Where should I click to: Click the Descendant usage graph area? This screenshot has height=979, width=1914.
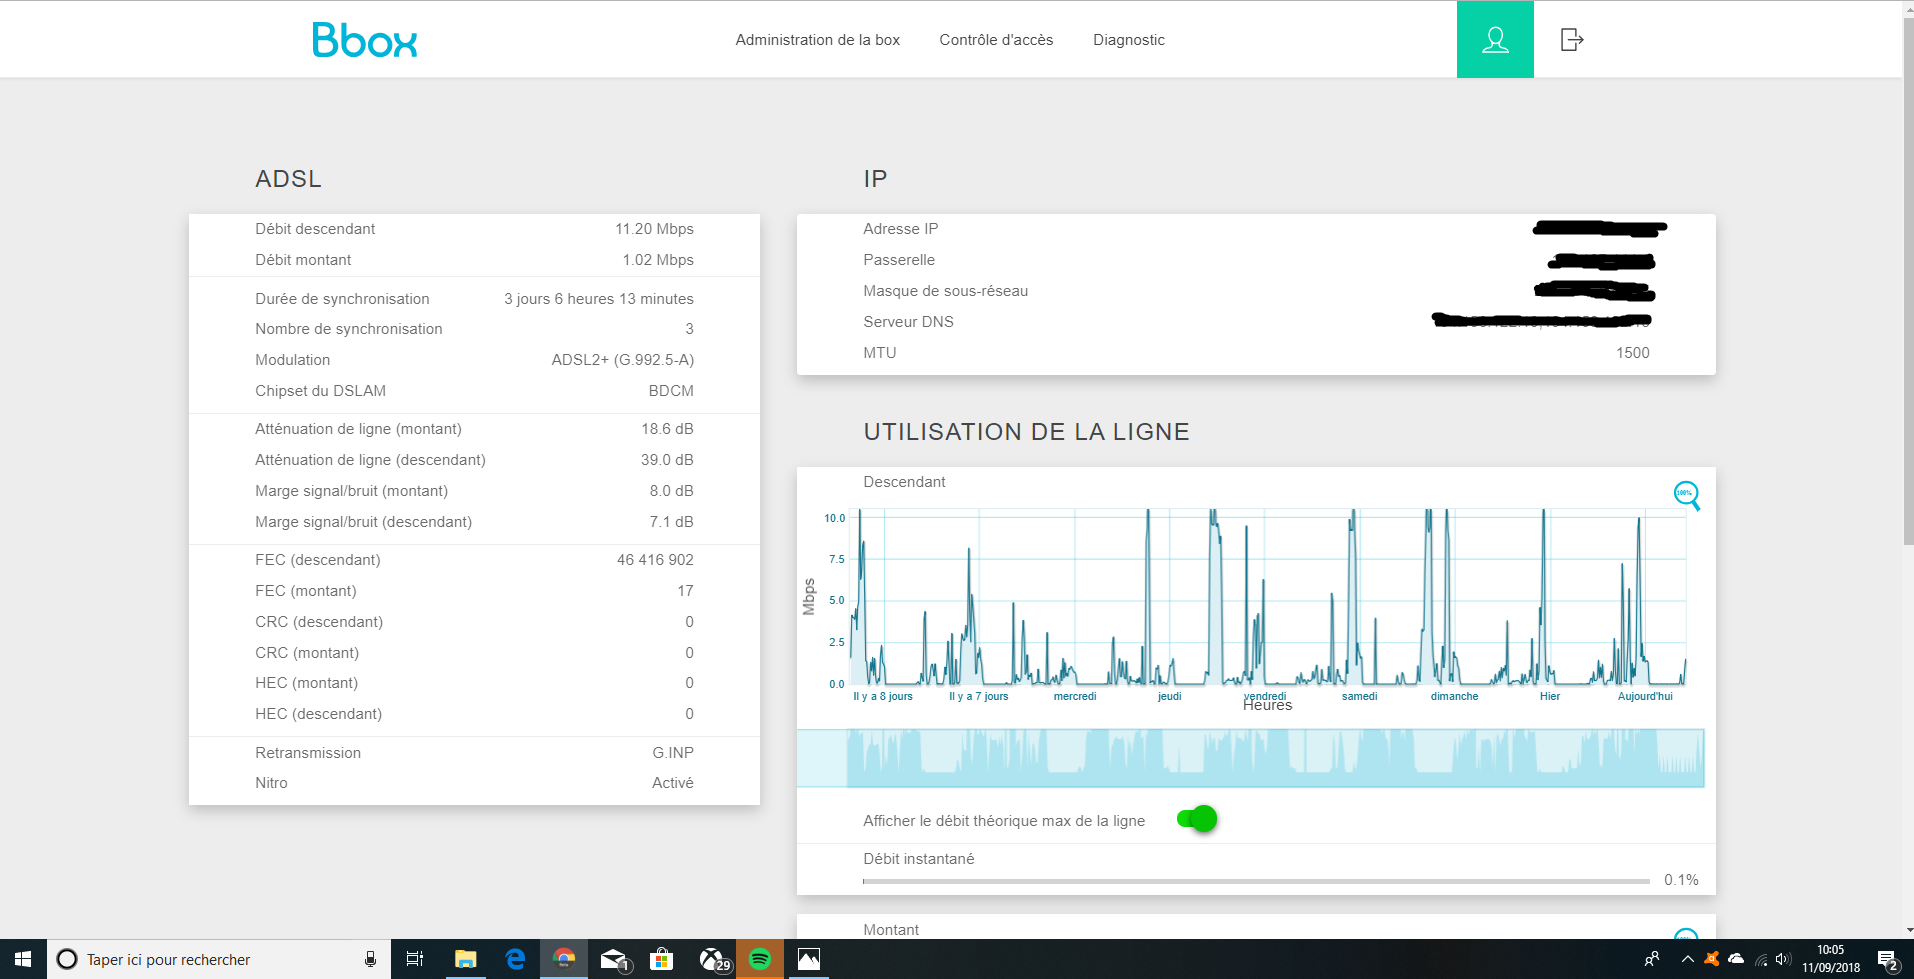(x=1268, y=598)
